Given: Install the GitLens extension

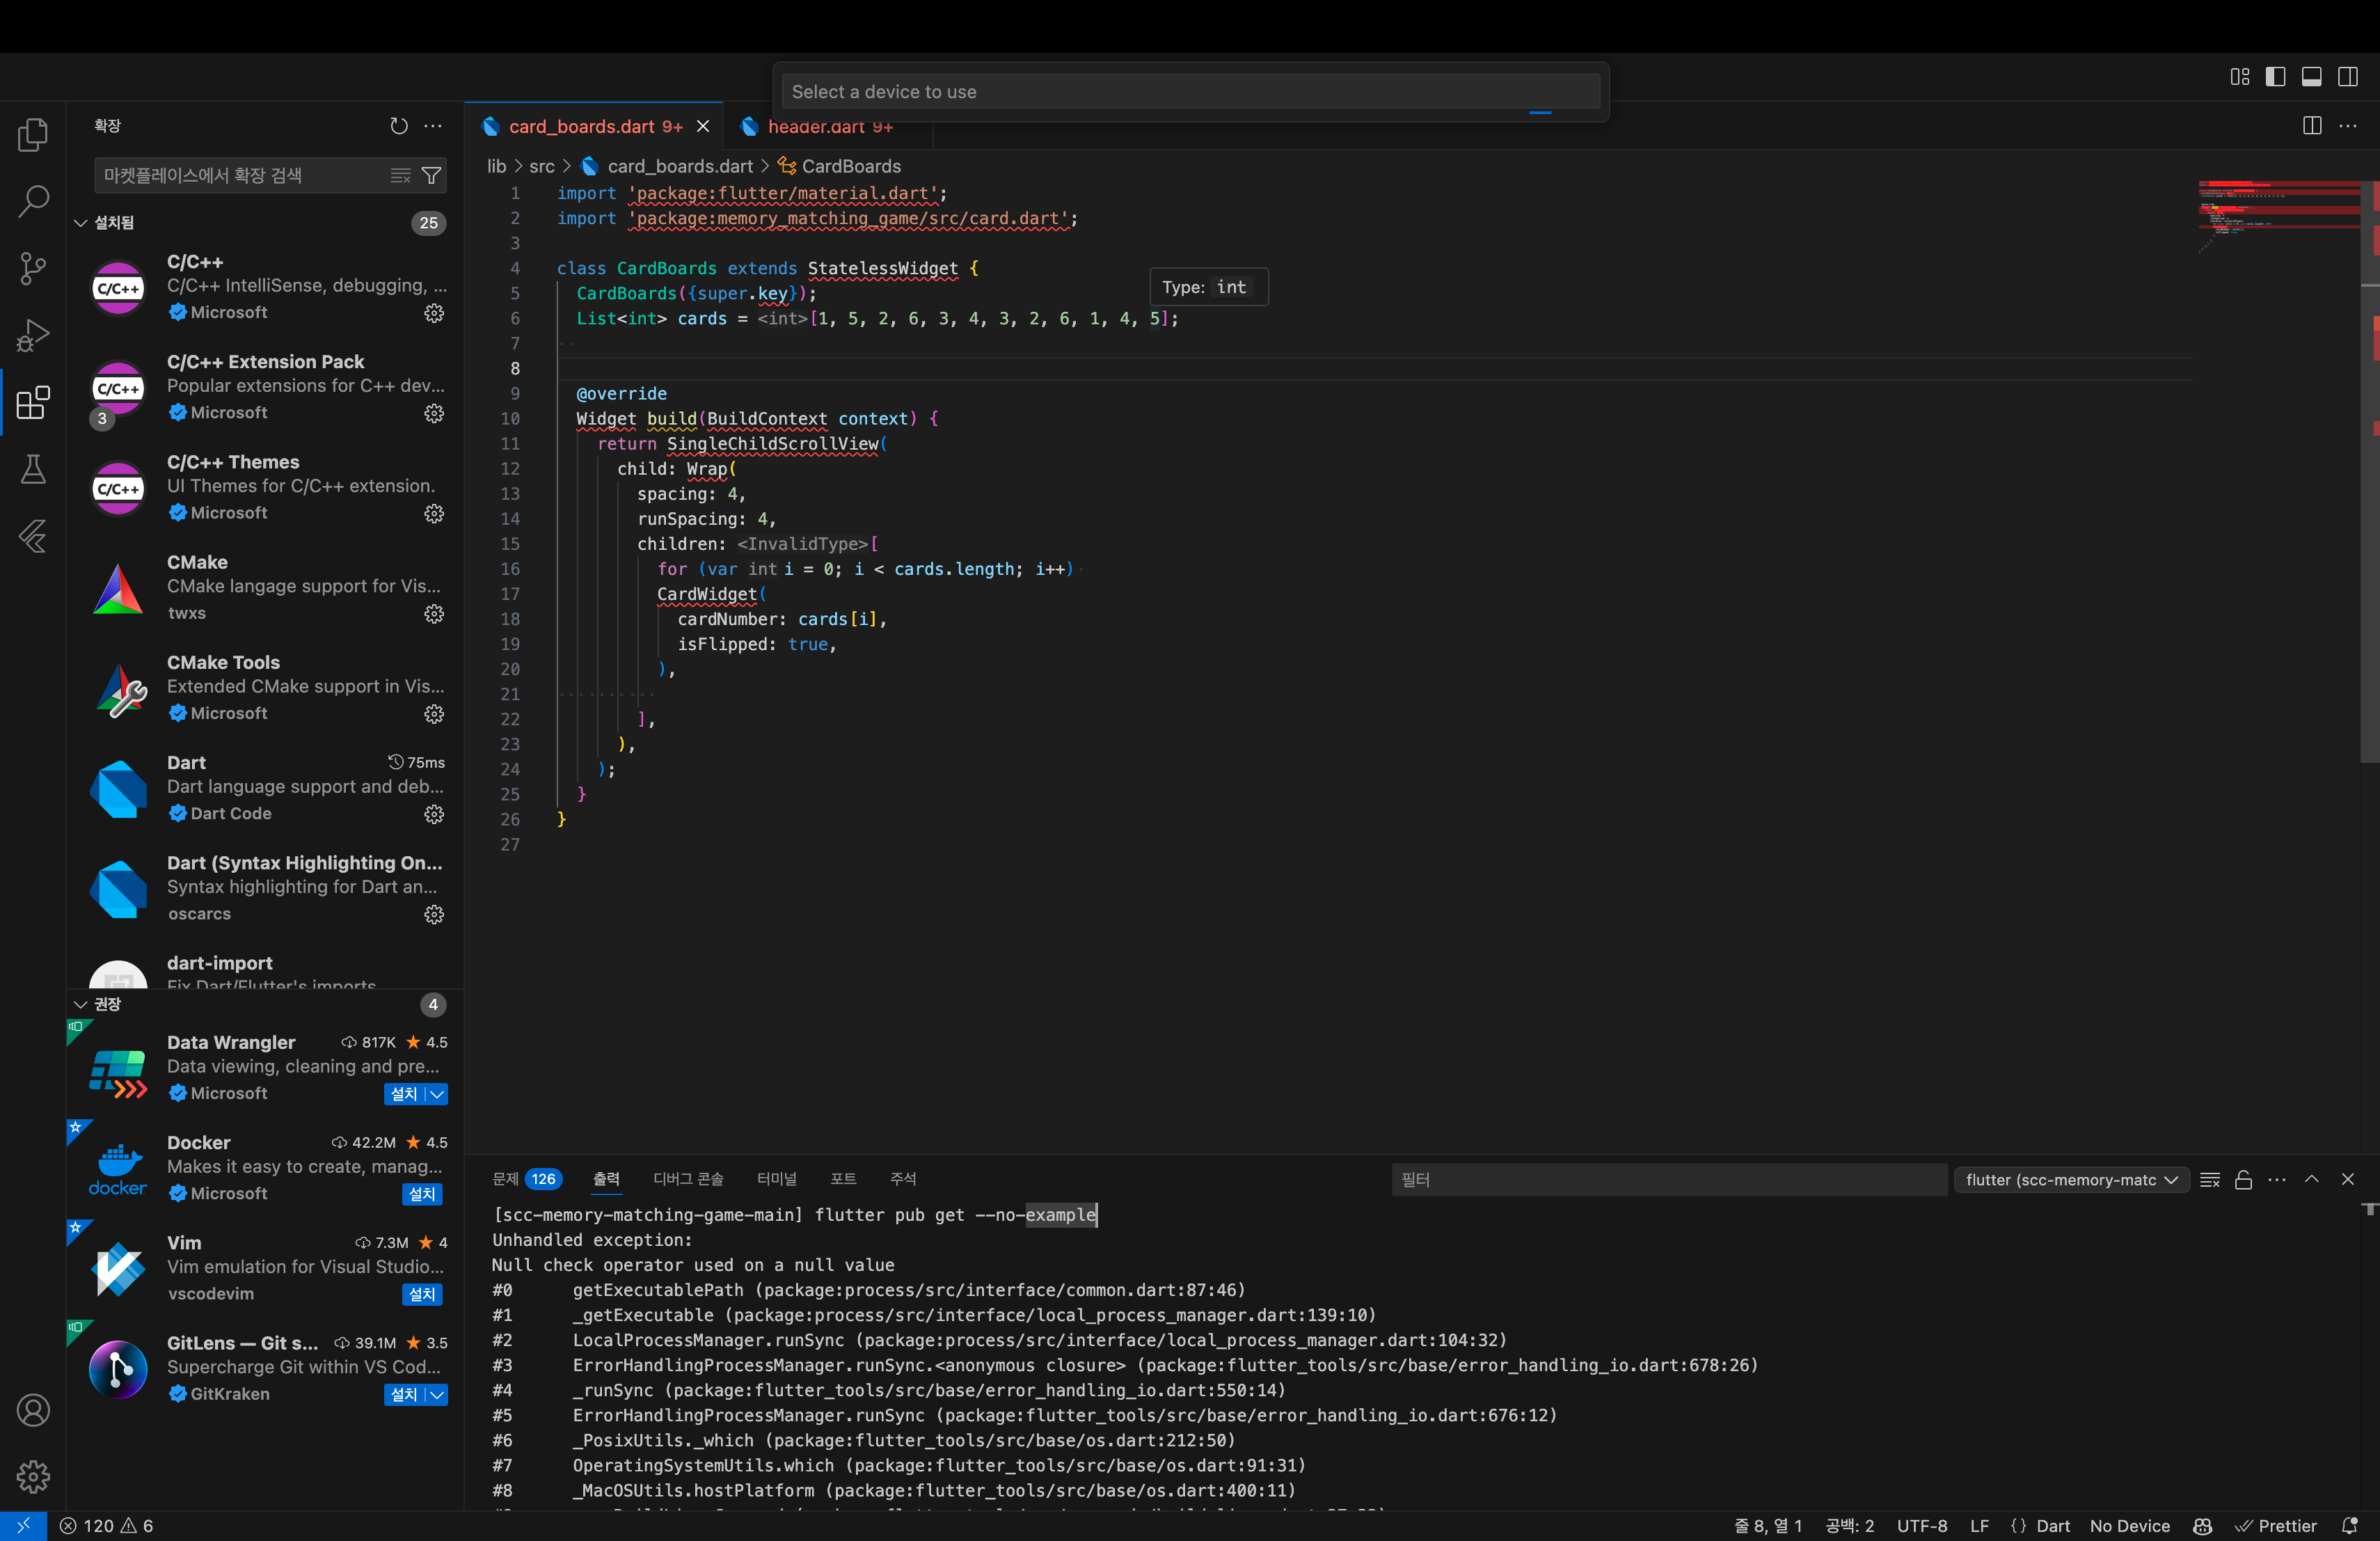Looking at the screenshot, I should (x=404, y=1395).
